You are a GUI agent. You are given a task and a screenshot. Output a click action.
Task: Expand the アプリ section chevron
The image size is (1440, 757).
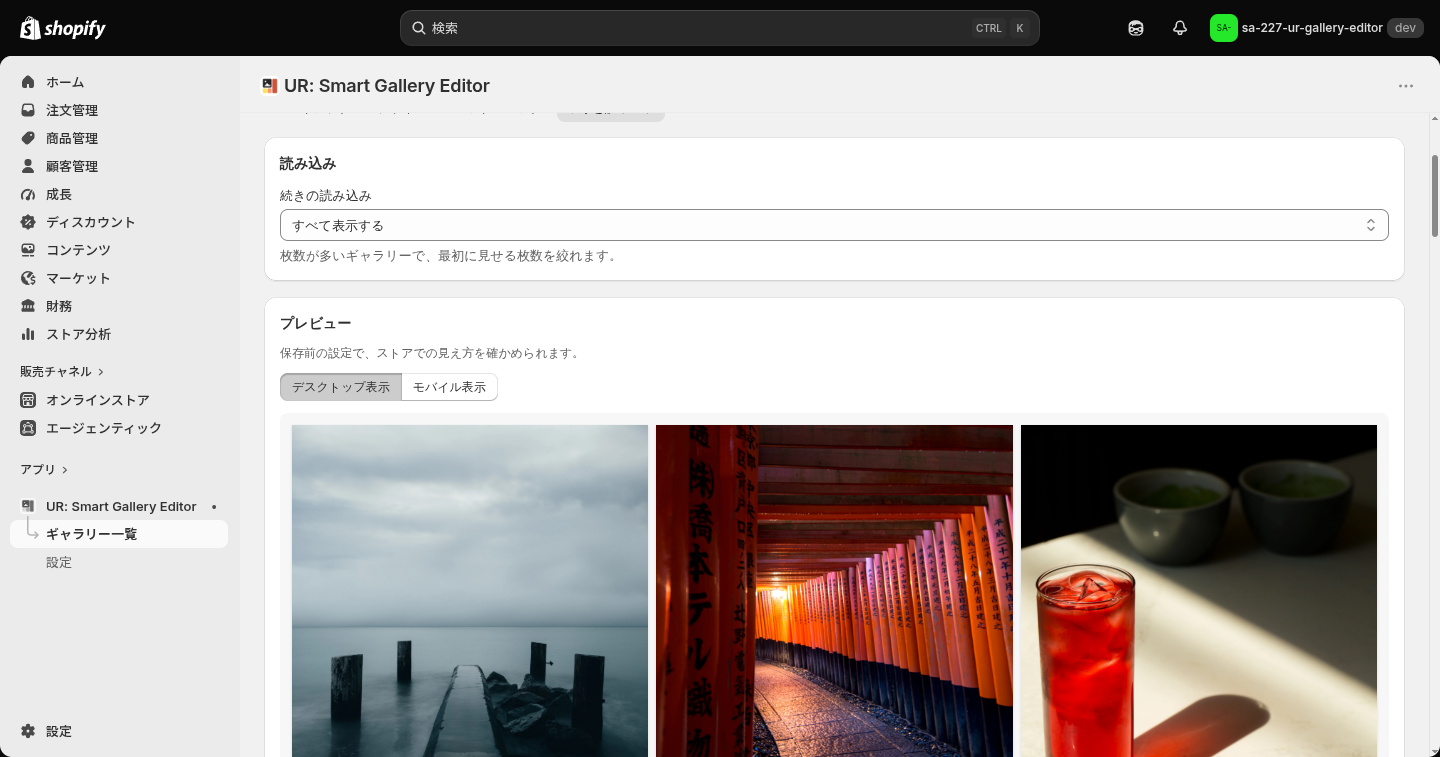coord(65,470)
